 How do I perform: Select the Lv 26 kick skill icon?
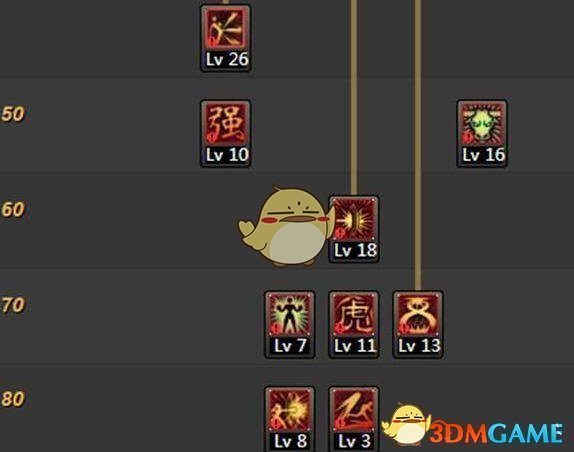226,38
